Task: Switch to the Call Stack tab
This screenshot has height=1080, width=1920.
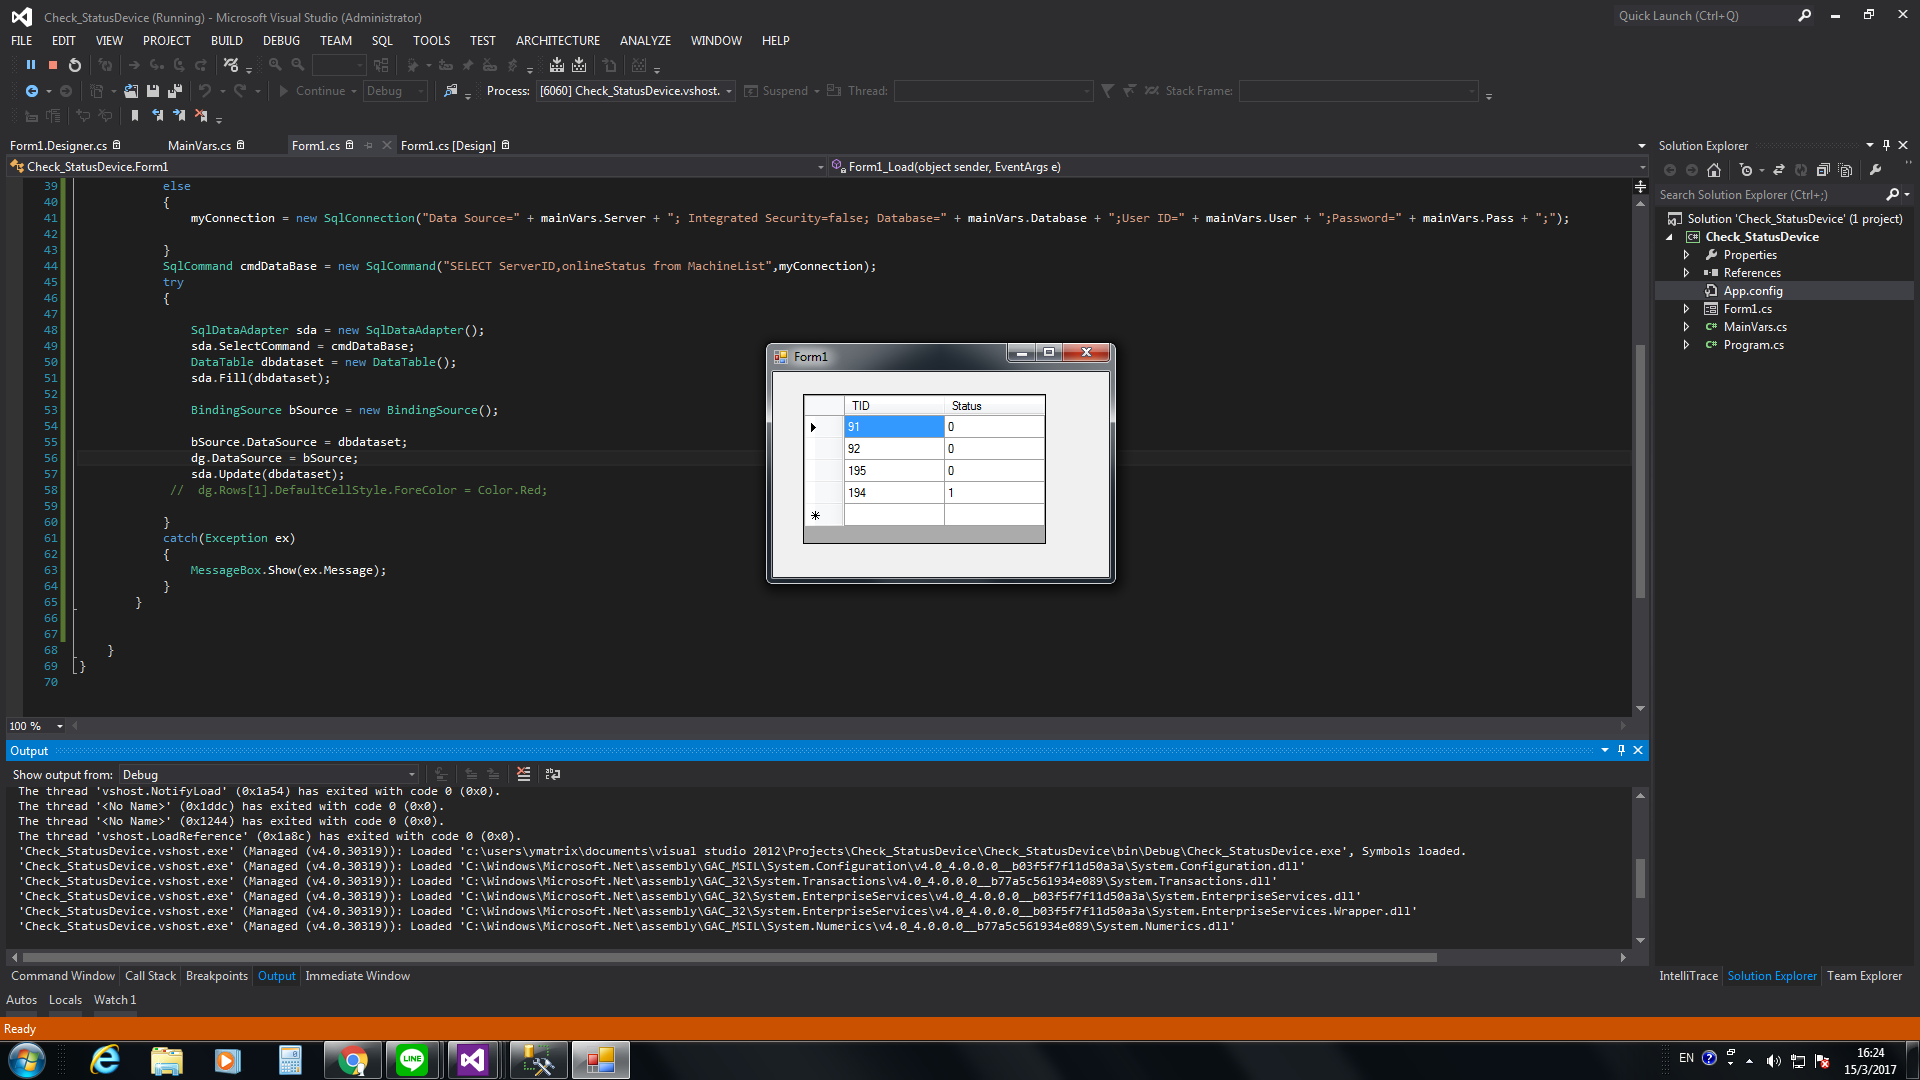Action: pyautogui.click(x=150, y=976)
